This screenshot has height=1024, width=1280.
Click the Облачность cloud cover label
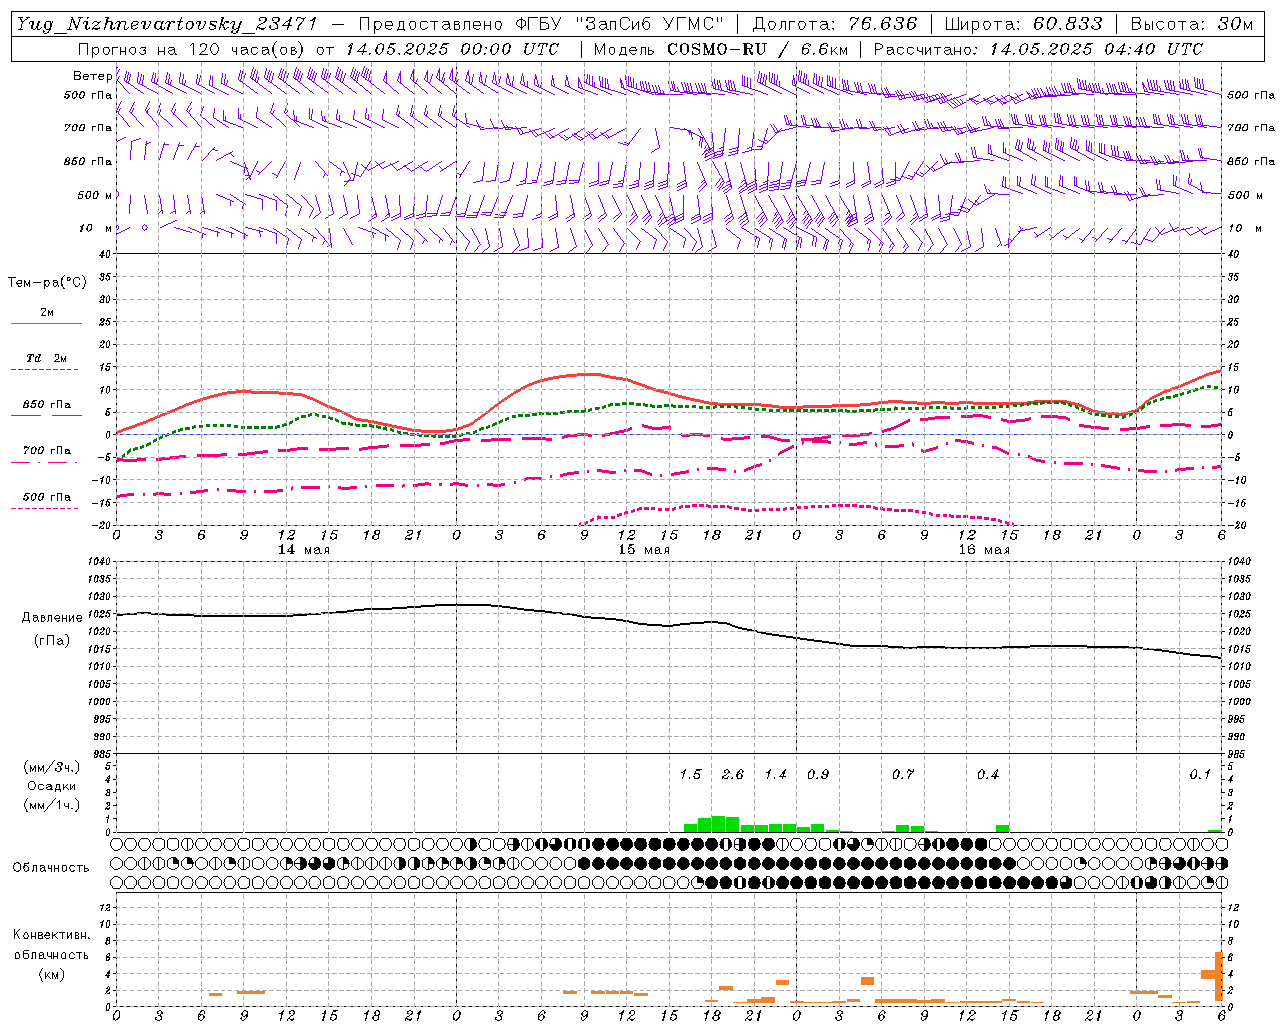[x=51, y=868]
